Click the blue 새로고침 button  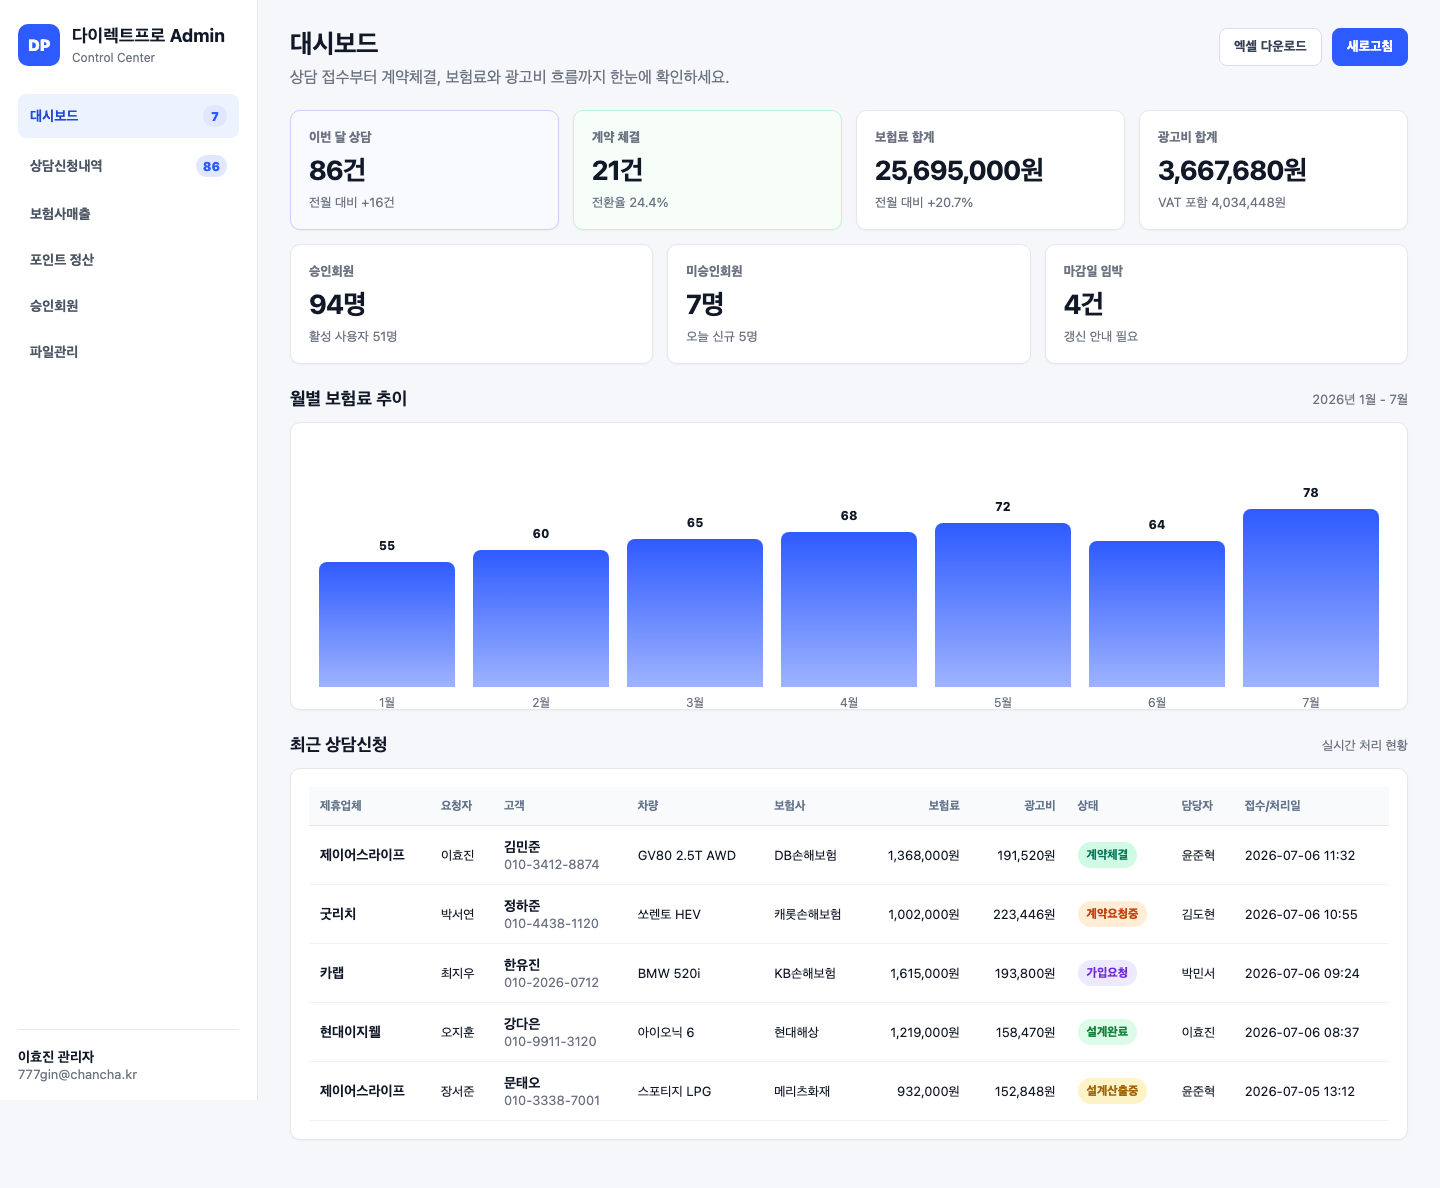[x=1369, y=47]
